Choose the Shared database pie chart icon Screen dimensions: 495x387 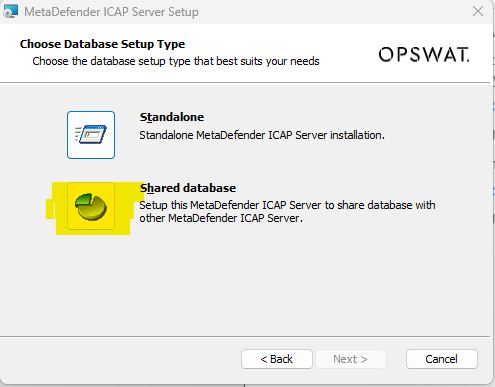pos(91,206)
